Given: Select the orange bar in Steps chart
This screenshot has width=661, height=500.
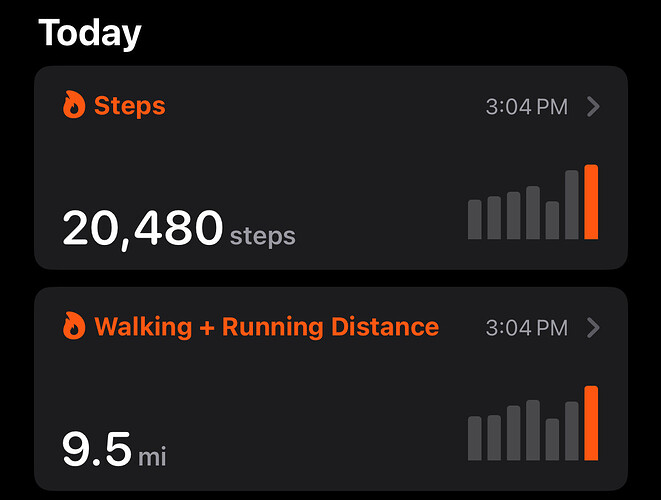Looking at the screenshot, I should [591, 202].
